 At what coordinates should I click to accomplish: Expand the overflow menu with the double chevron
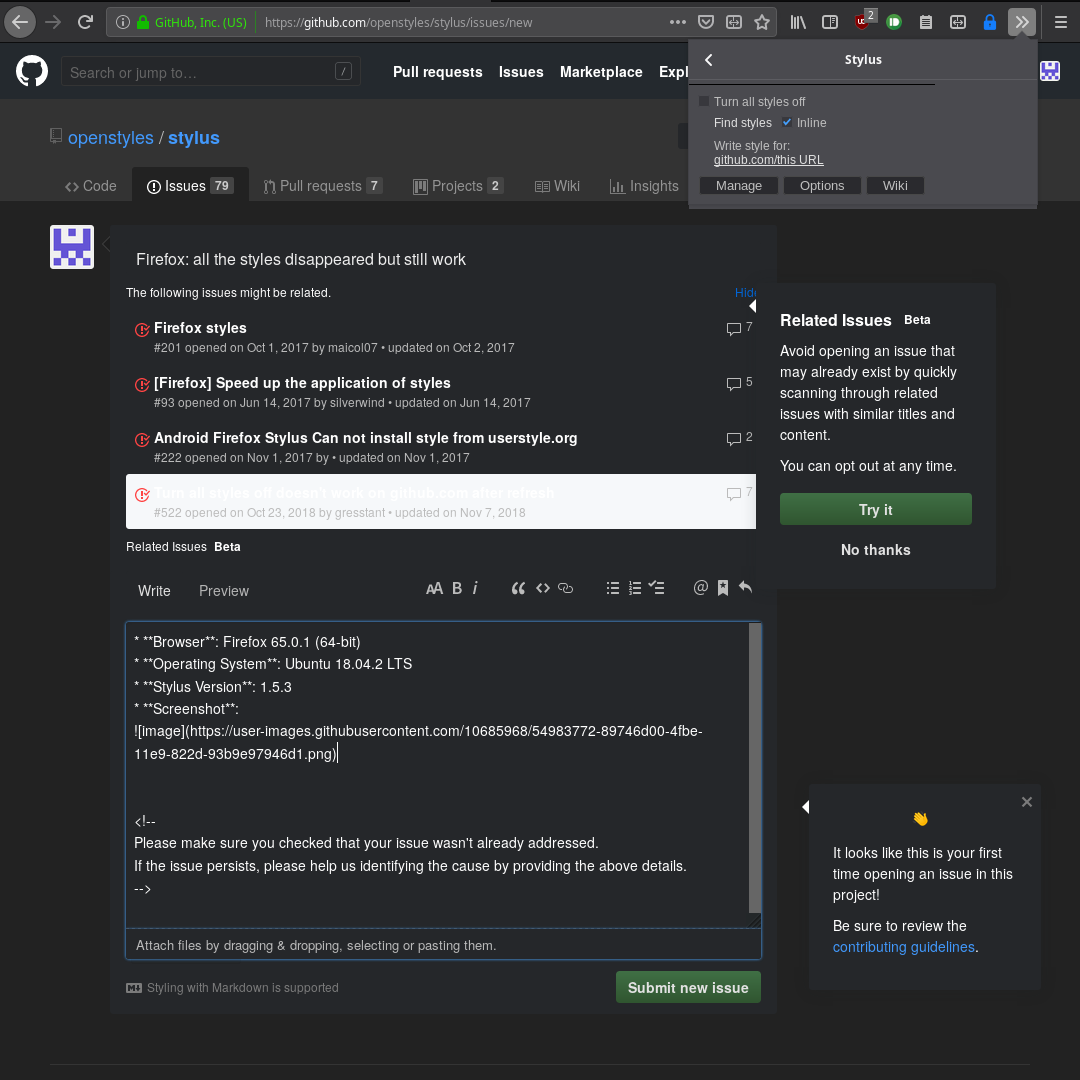pyautogui.click(x=1021, y=21)
